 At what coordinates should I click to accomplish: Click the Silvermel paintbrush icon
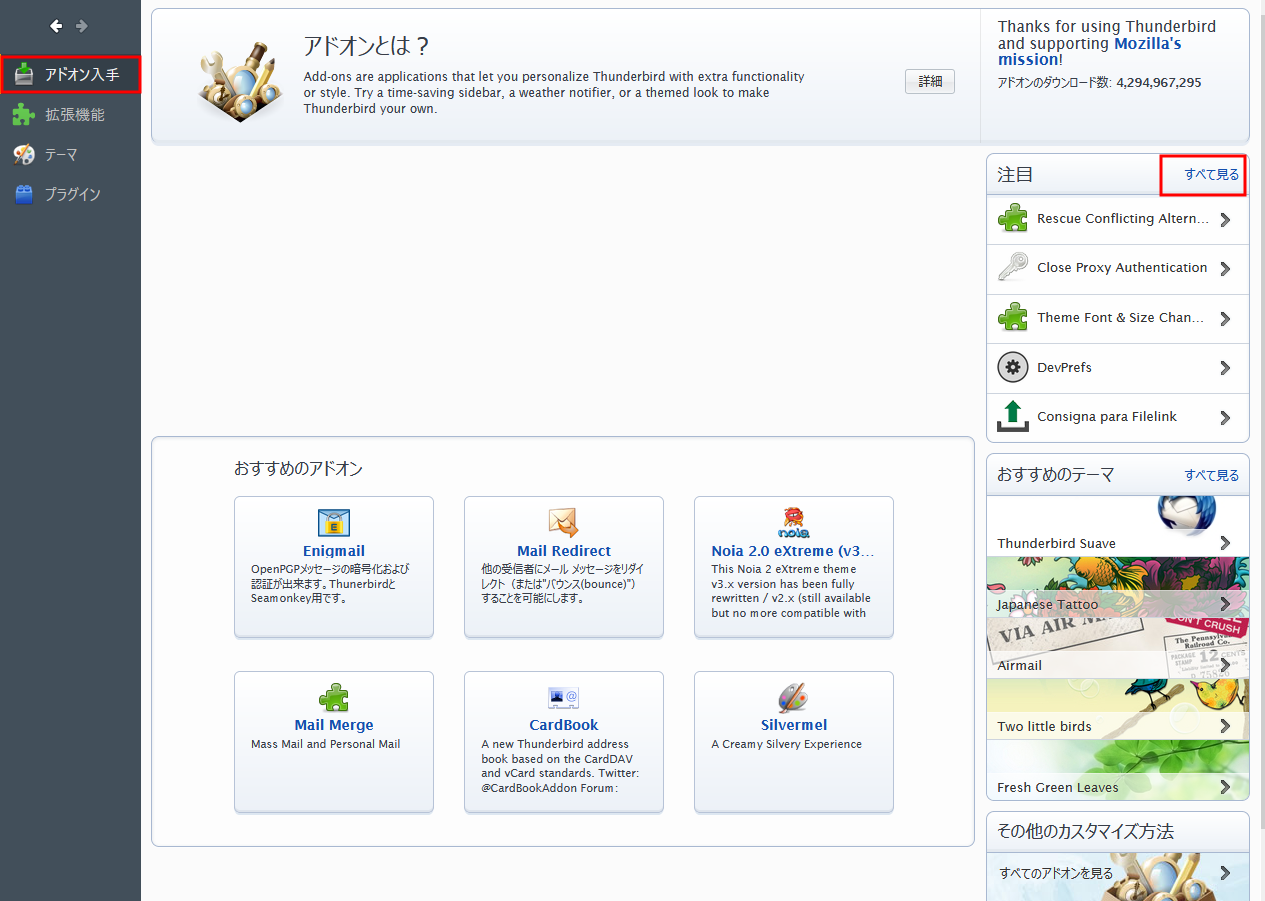793,697
